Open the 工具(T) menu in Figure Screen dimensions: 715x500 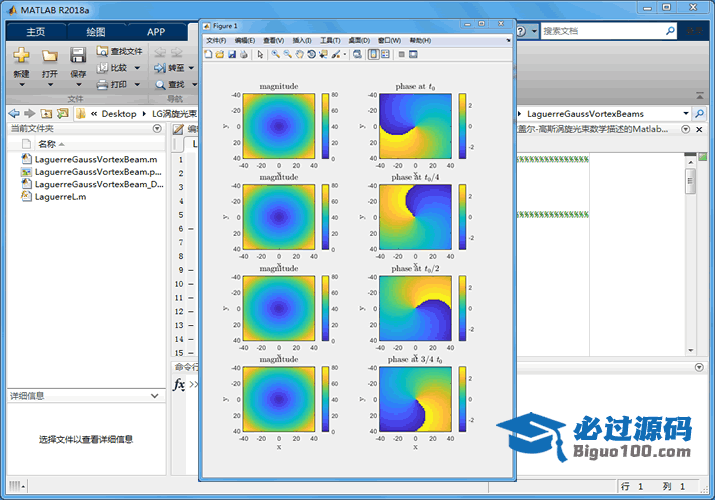tap(330, 40)
